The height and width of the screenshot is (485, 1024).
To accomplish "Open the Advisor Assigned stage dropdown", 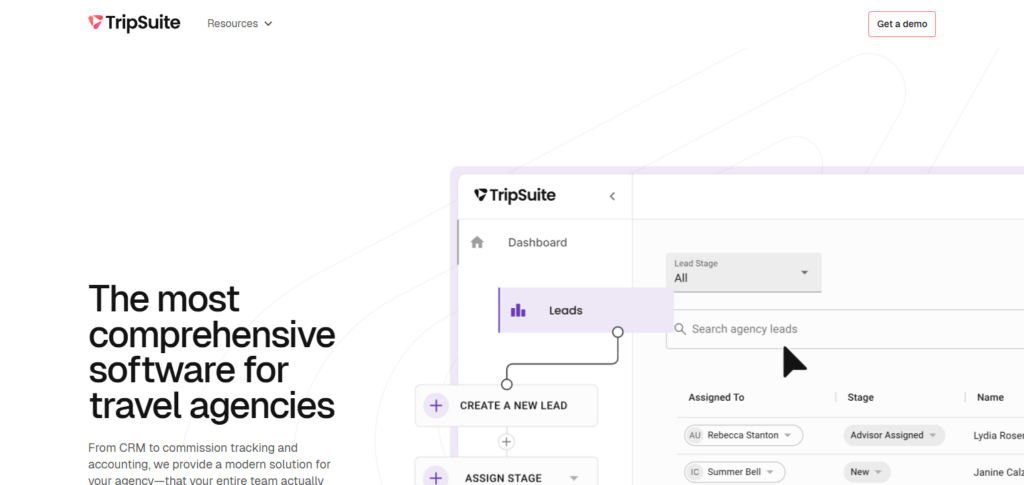I will [893, 435].
